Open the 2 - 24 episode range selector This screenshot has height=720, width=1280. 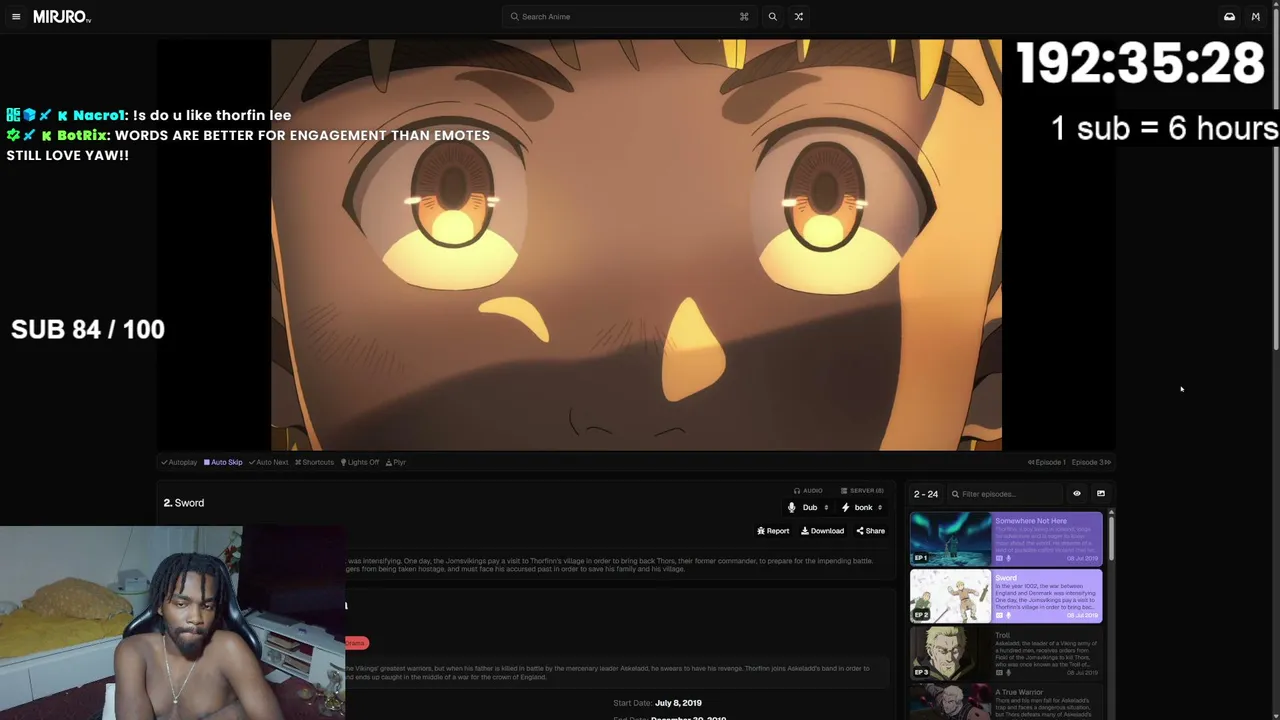pos(926,494)
